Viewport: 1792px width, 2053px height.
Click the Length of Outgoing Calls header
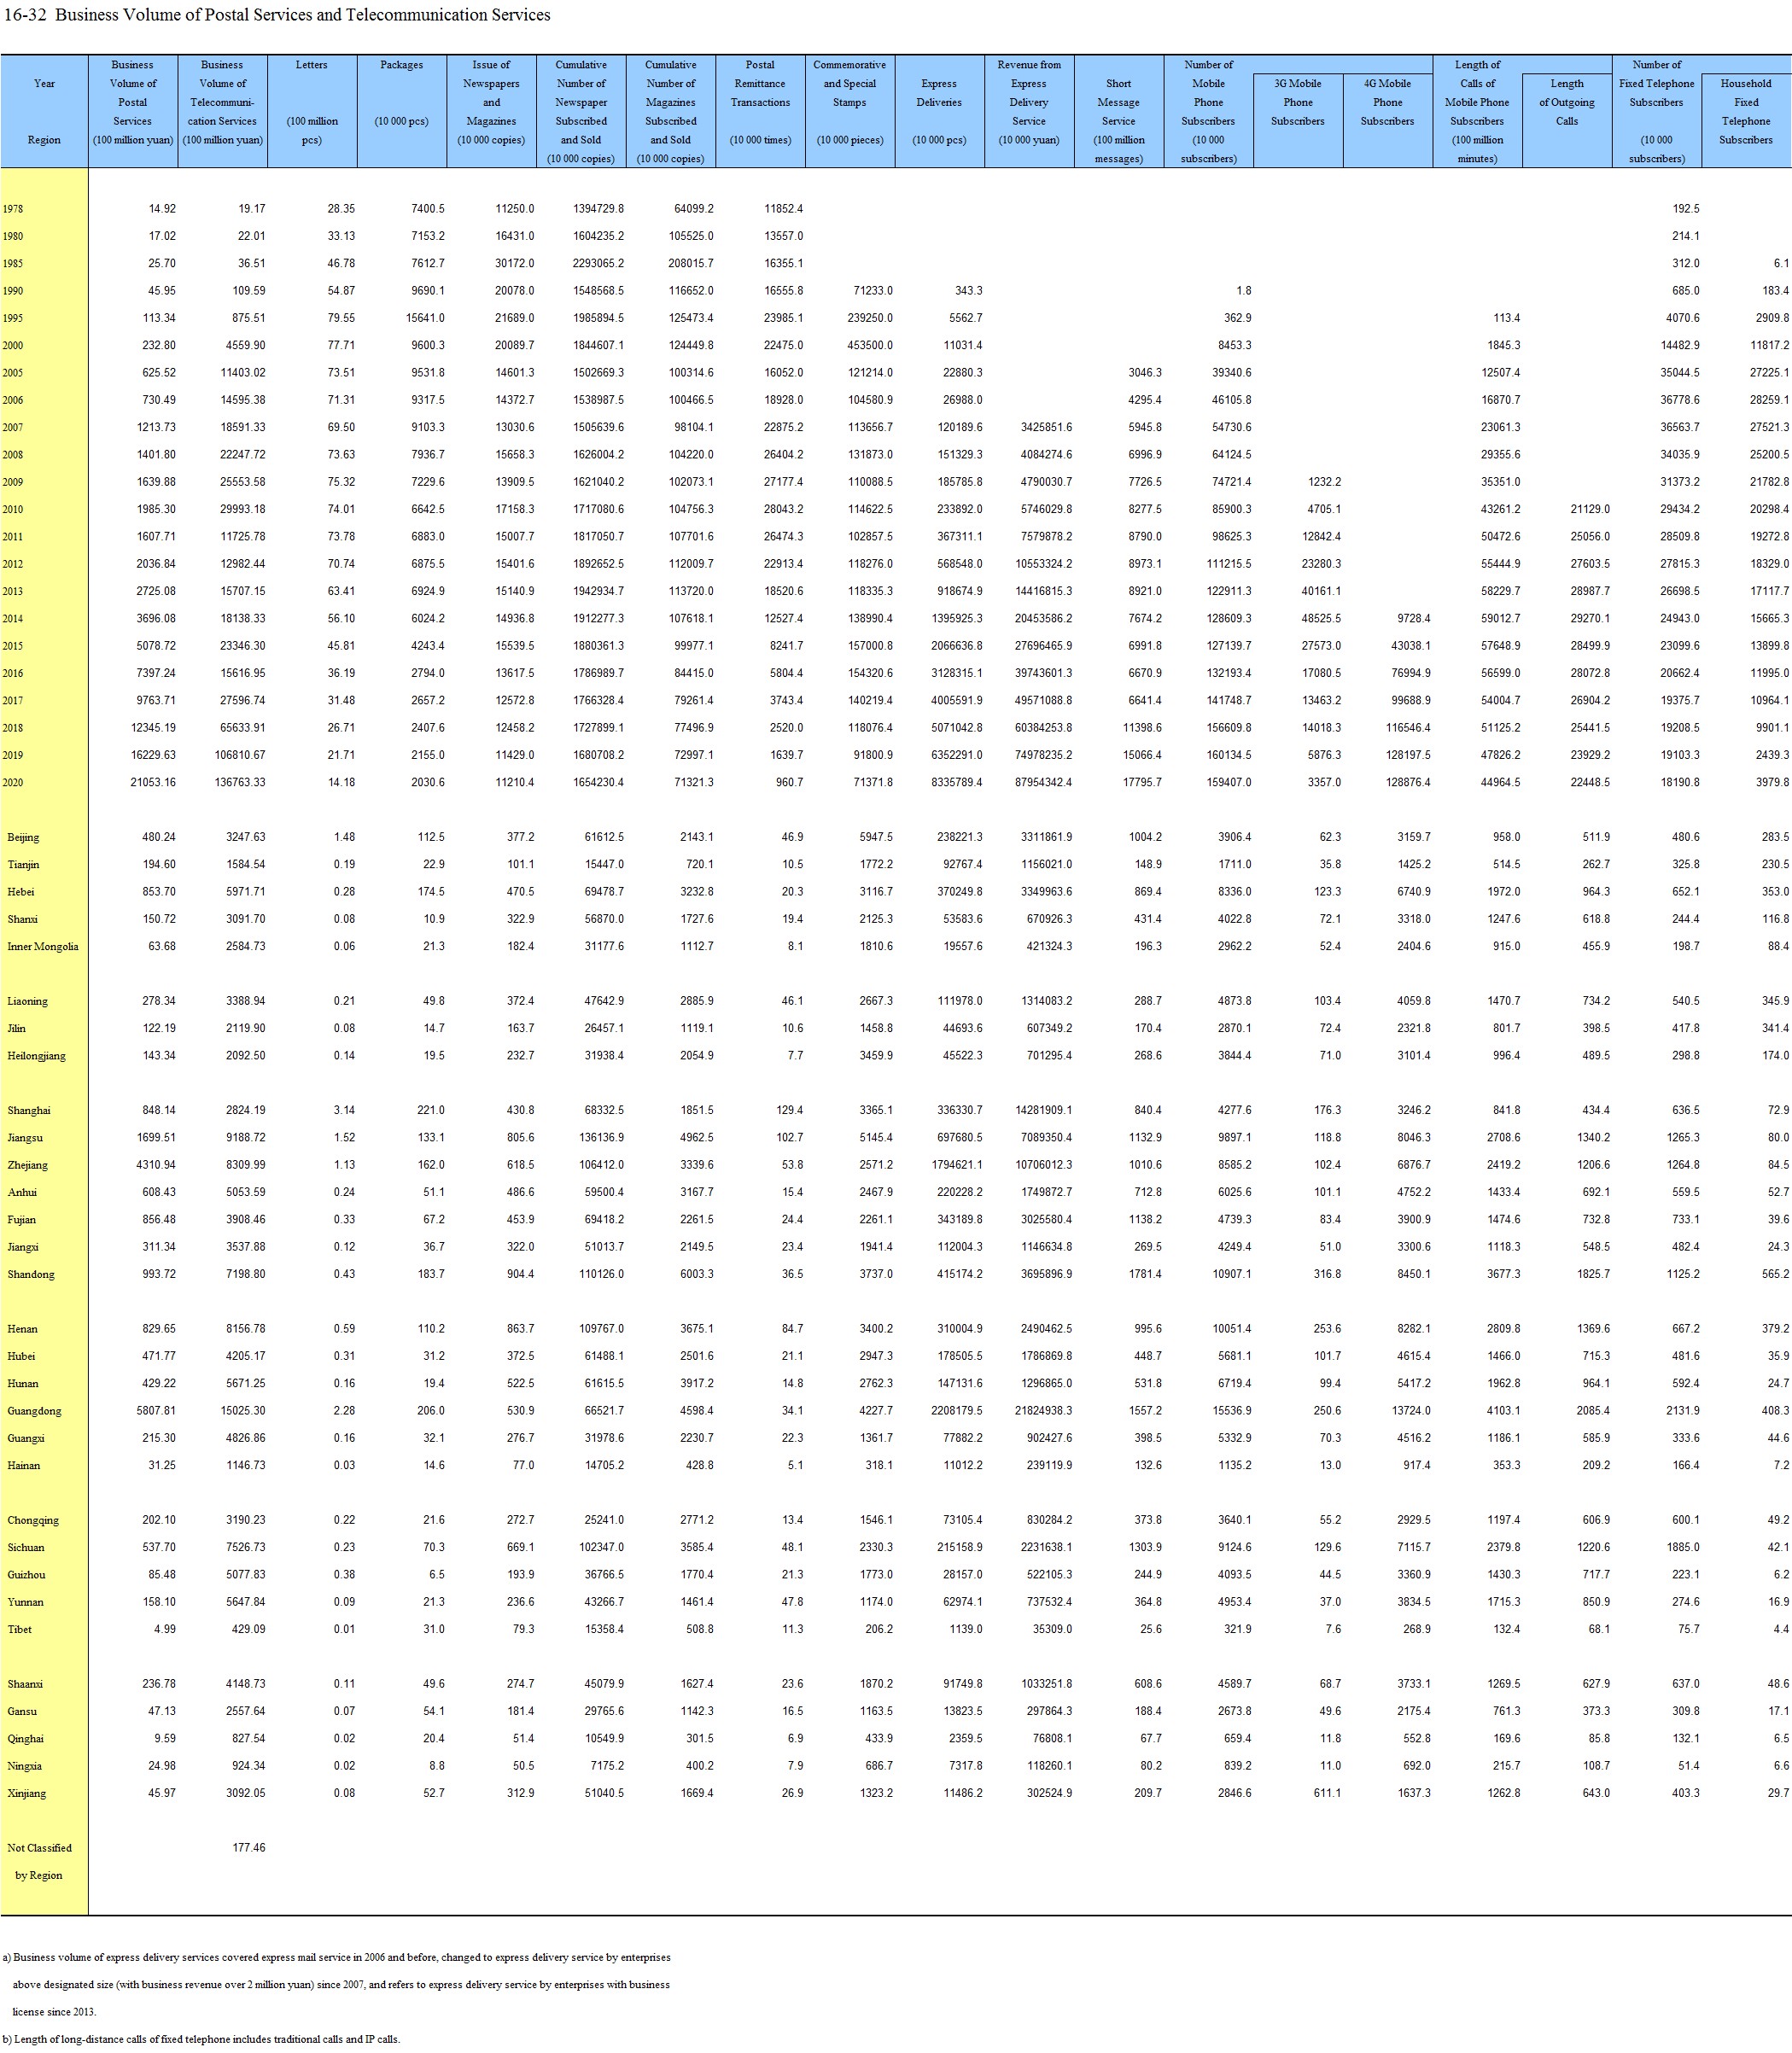1566,103
